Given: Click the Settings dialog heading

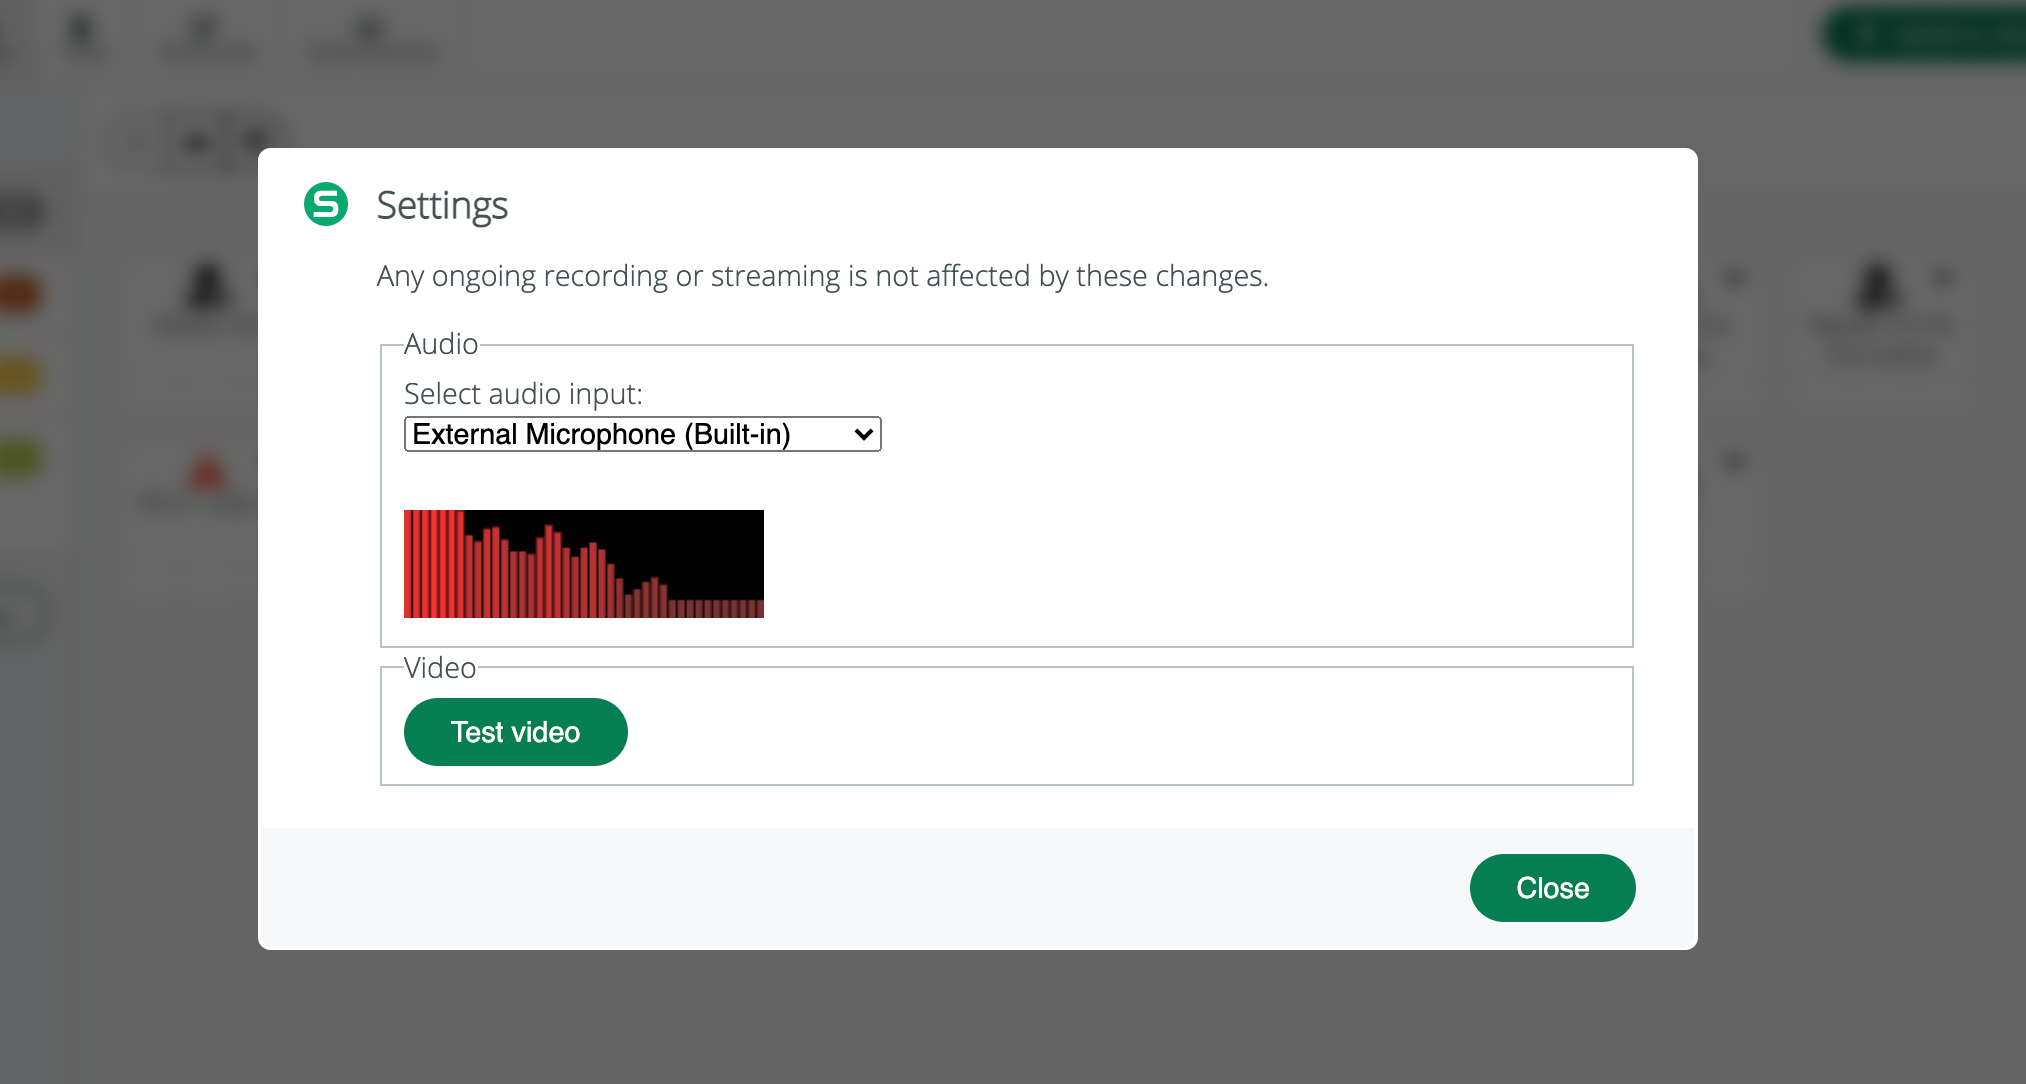Looking at the screenshot, I should coord(442,205).
